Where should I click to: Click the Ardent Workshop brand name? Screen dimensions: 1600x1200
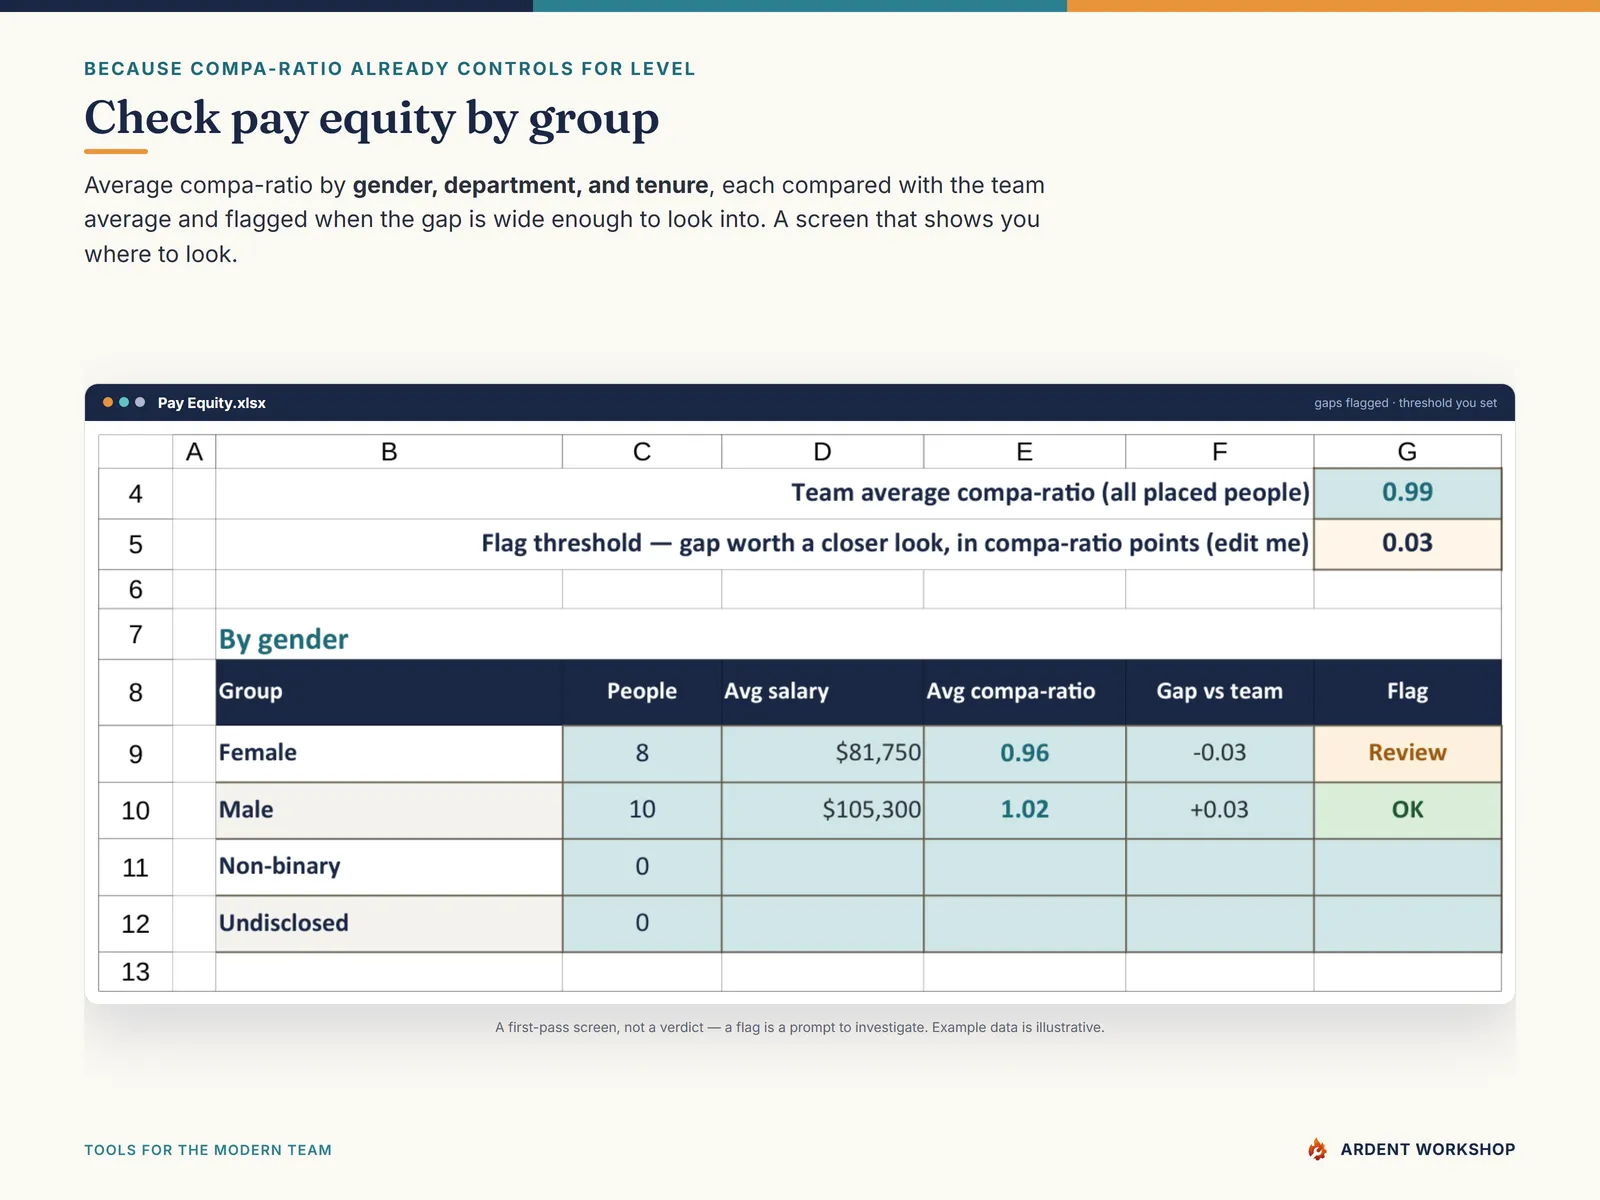pyautogui.click(x=1428, y=1149)
